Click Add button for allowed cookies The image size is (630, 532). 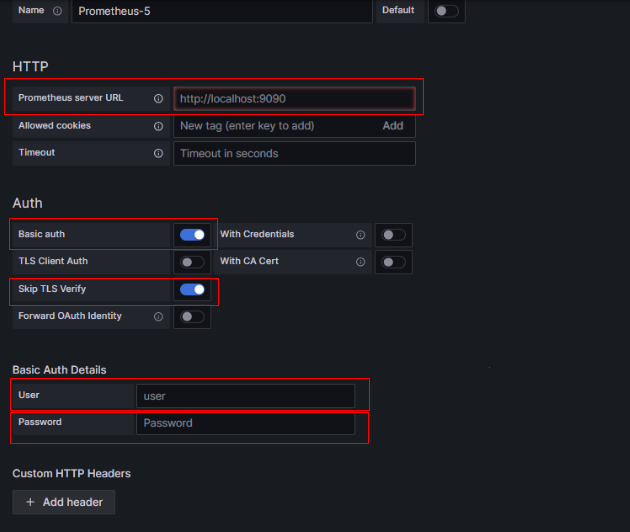click(393, 126)
